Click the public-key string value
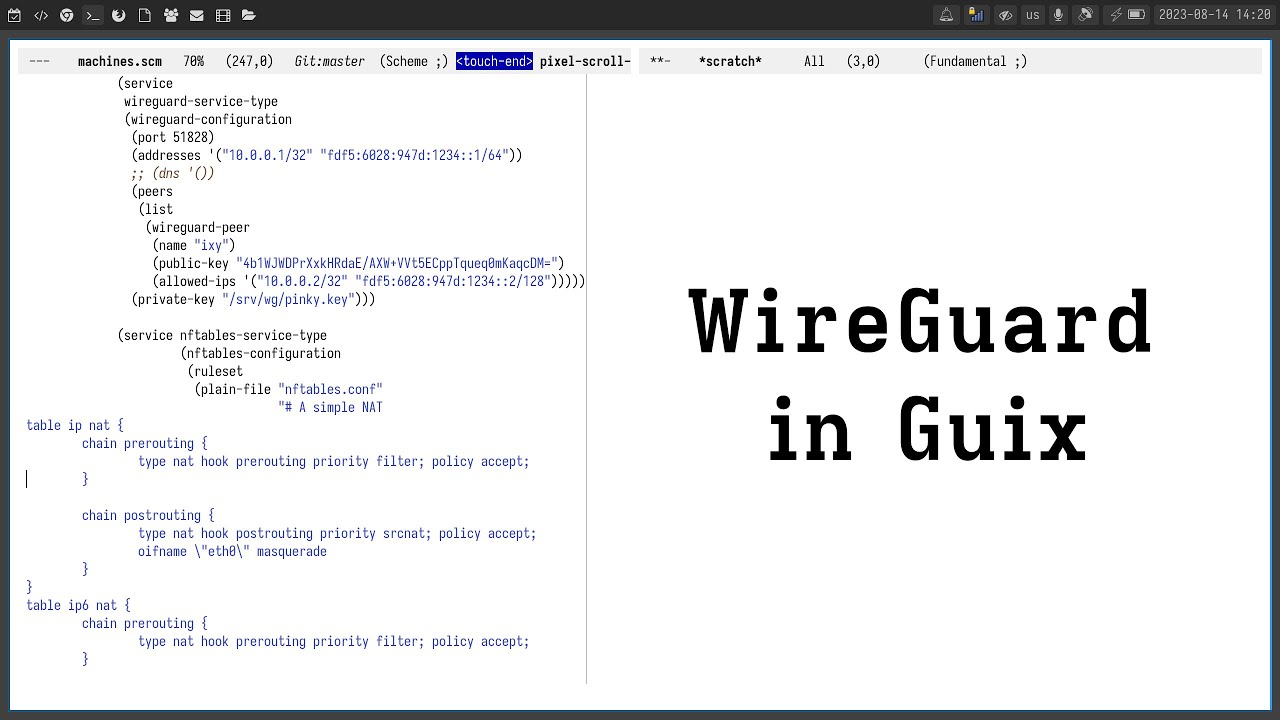Viewport: 1280px width, 720px height. pyautogui.click(x=397, y=263)
